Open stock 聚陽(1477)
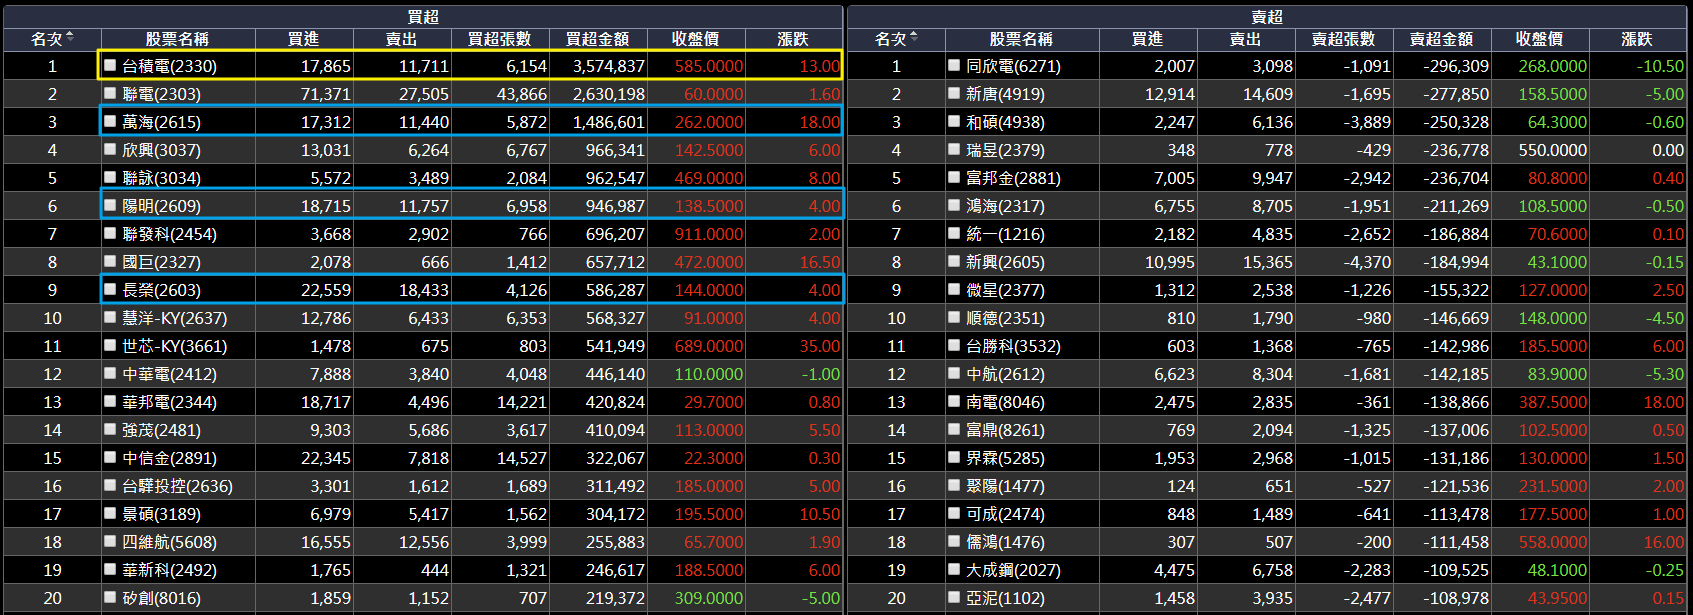This screenshot has width=1693, height=615. click(x=1005, y=486)
